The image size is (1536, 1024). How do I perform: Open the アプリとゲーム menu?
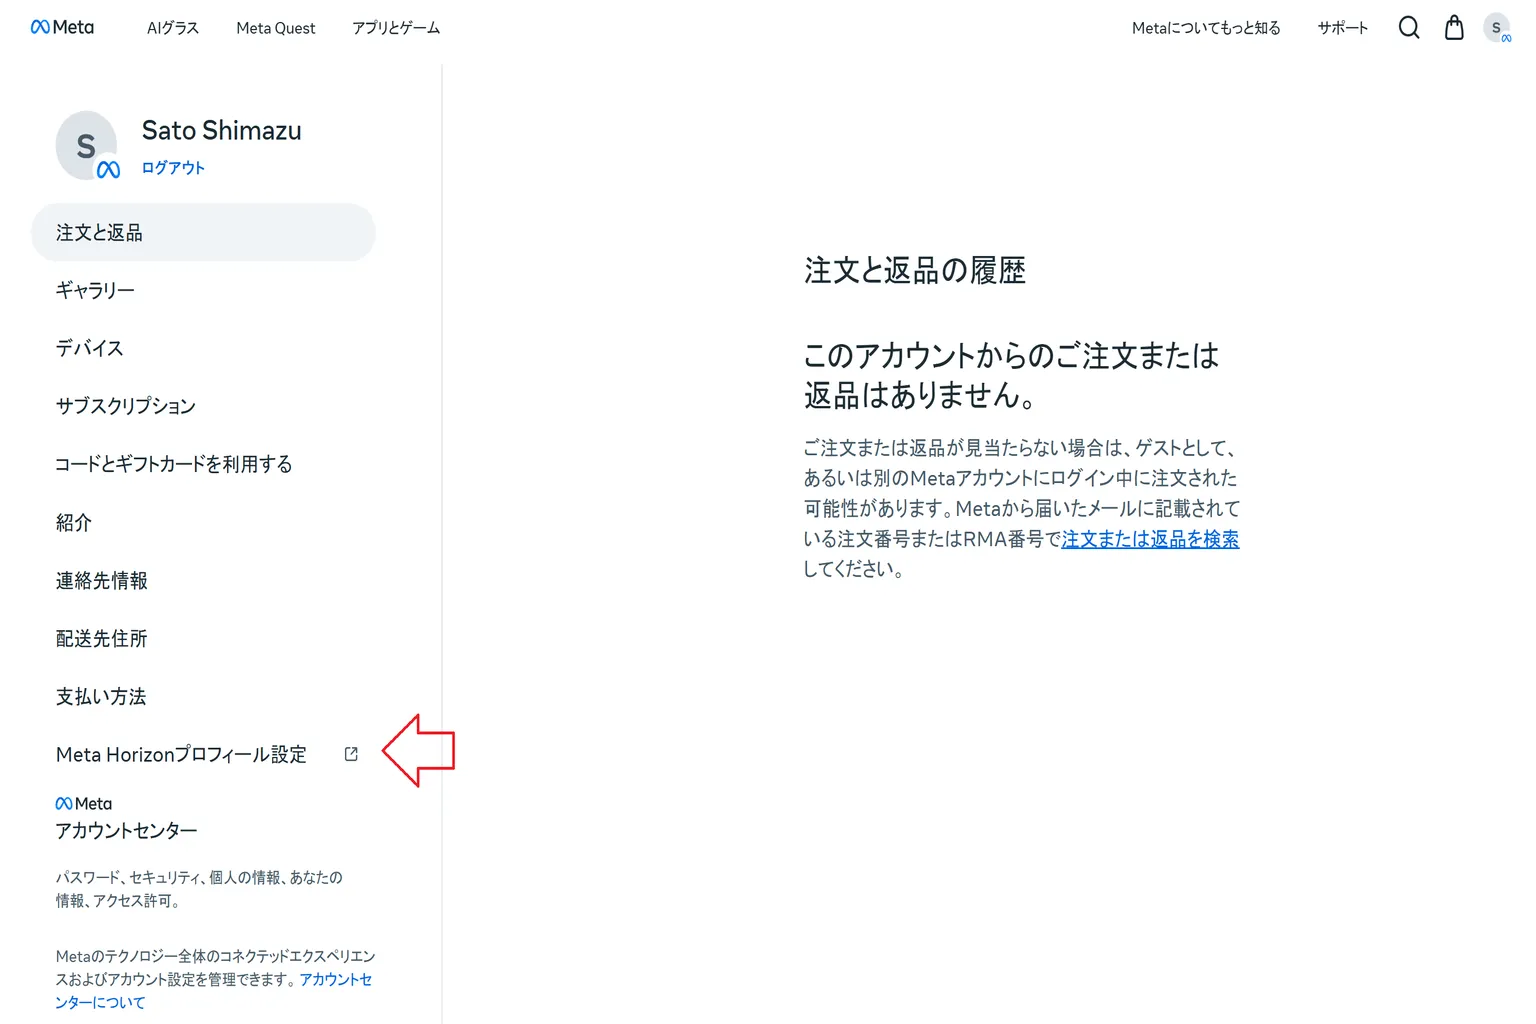pos(396,28)
